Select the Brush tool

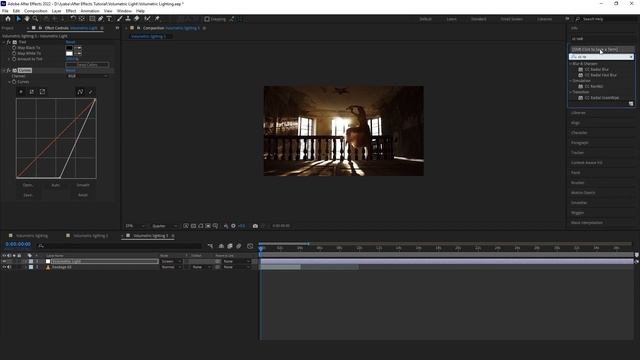pos(120,19)
